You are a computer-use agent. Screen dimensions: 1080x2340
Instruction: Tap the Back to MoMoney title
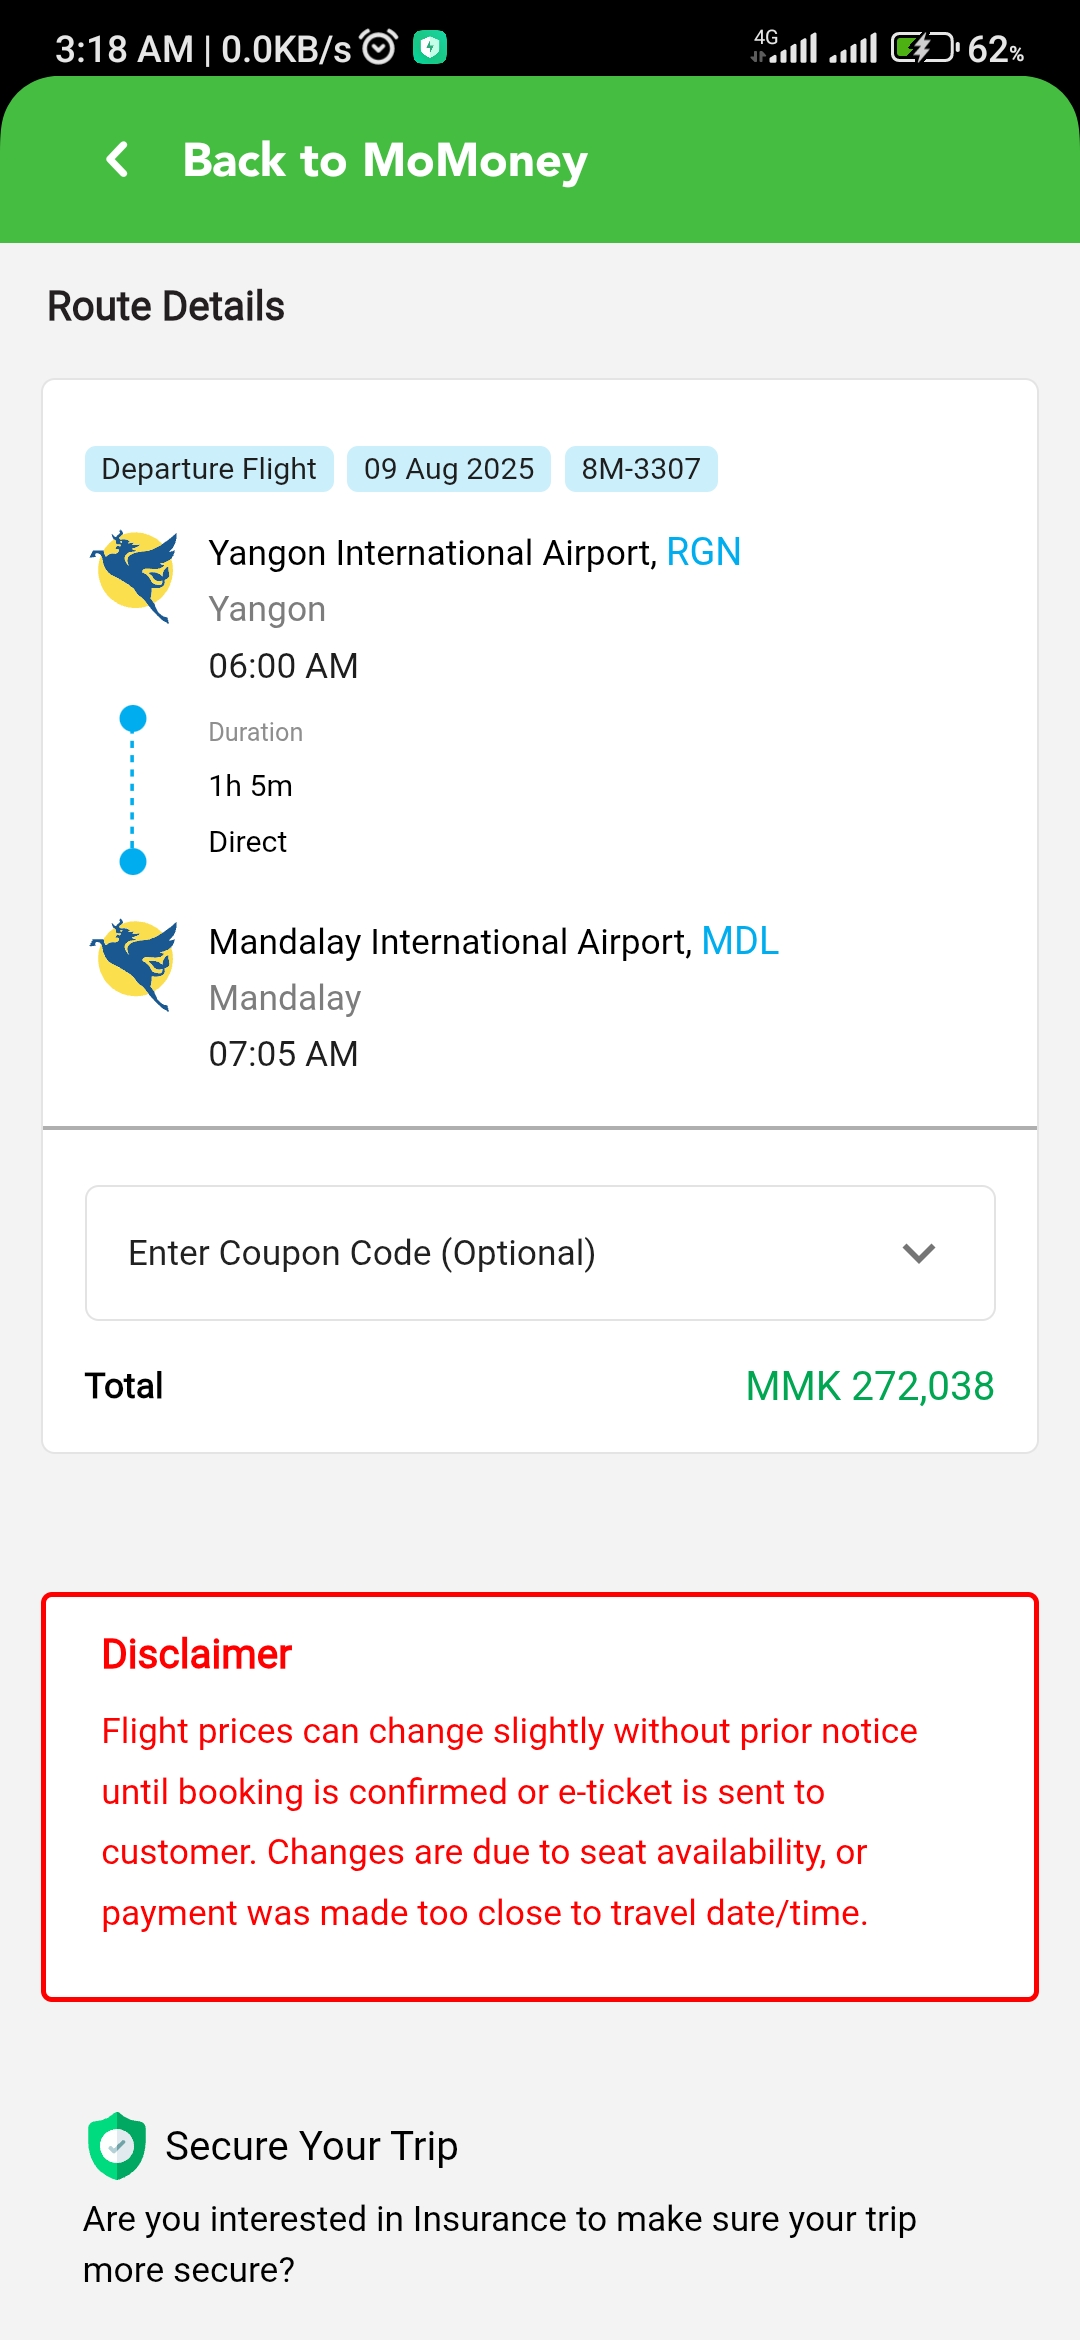tap(385, 160)
